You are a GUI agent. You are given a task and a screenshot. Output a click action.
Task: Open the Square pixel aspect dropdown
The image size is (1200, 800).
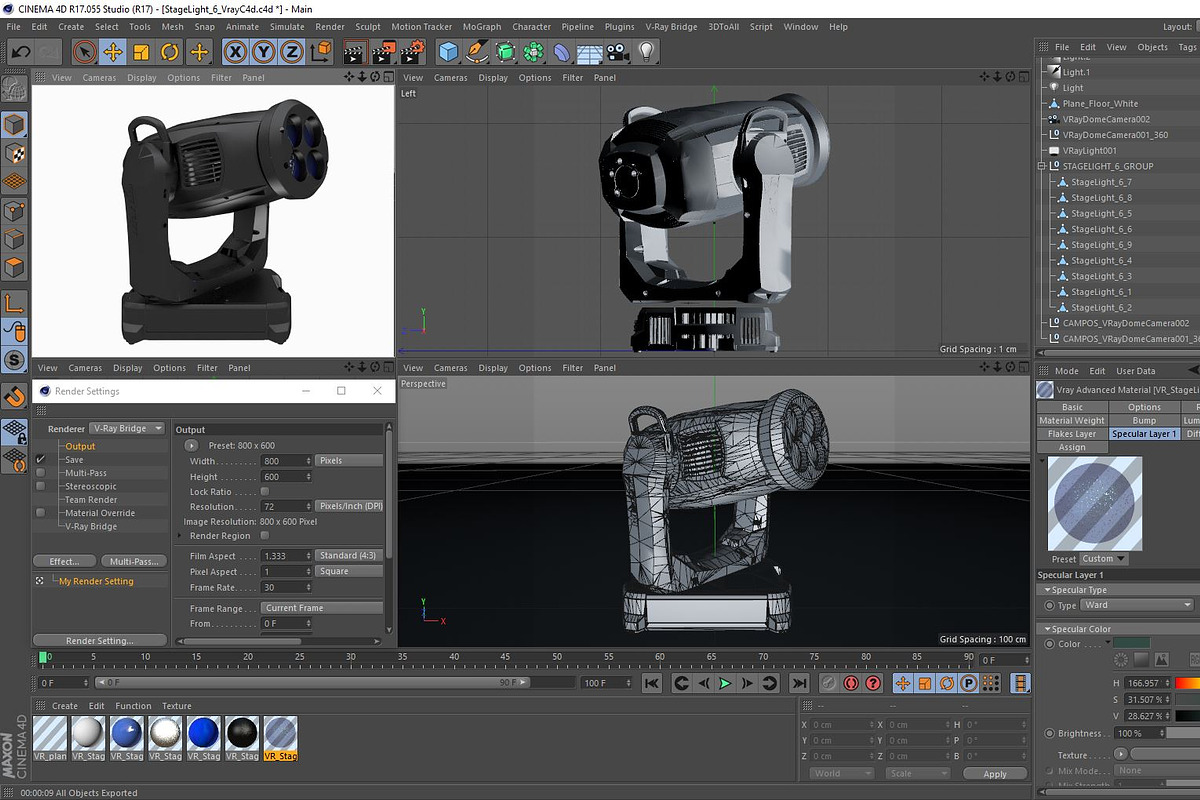(349, 571)
